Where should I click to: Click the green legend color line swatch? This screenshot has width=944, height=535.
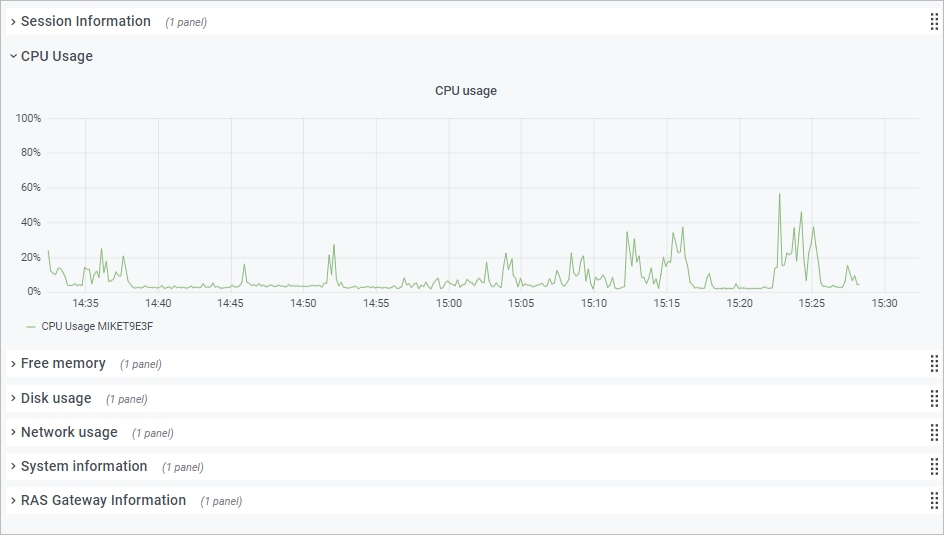(31, 327)
